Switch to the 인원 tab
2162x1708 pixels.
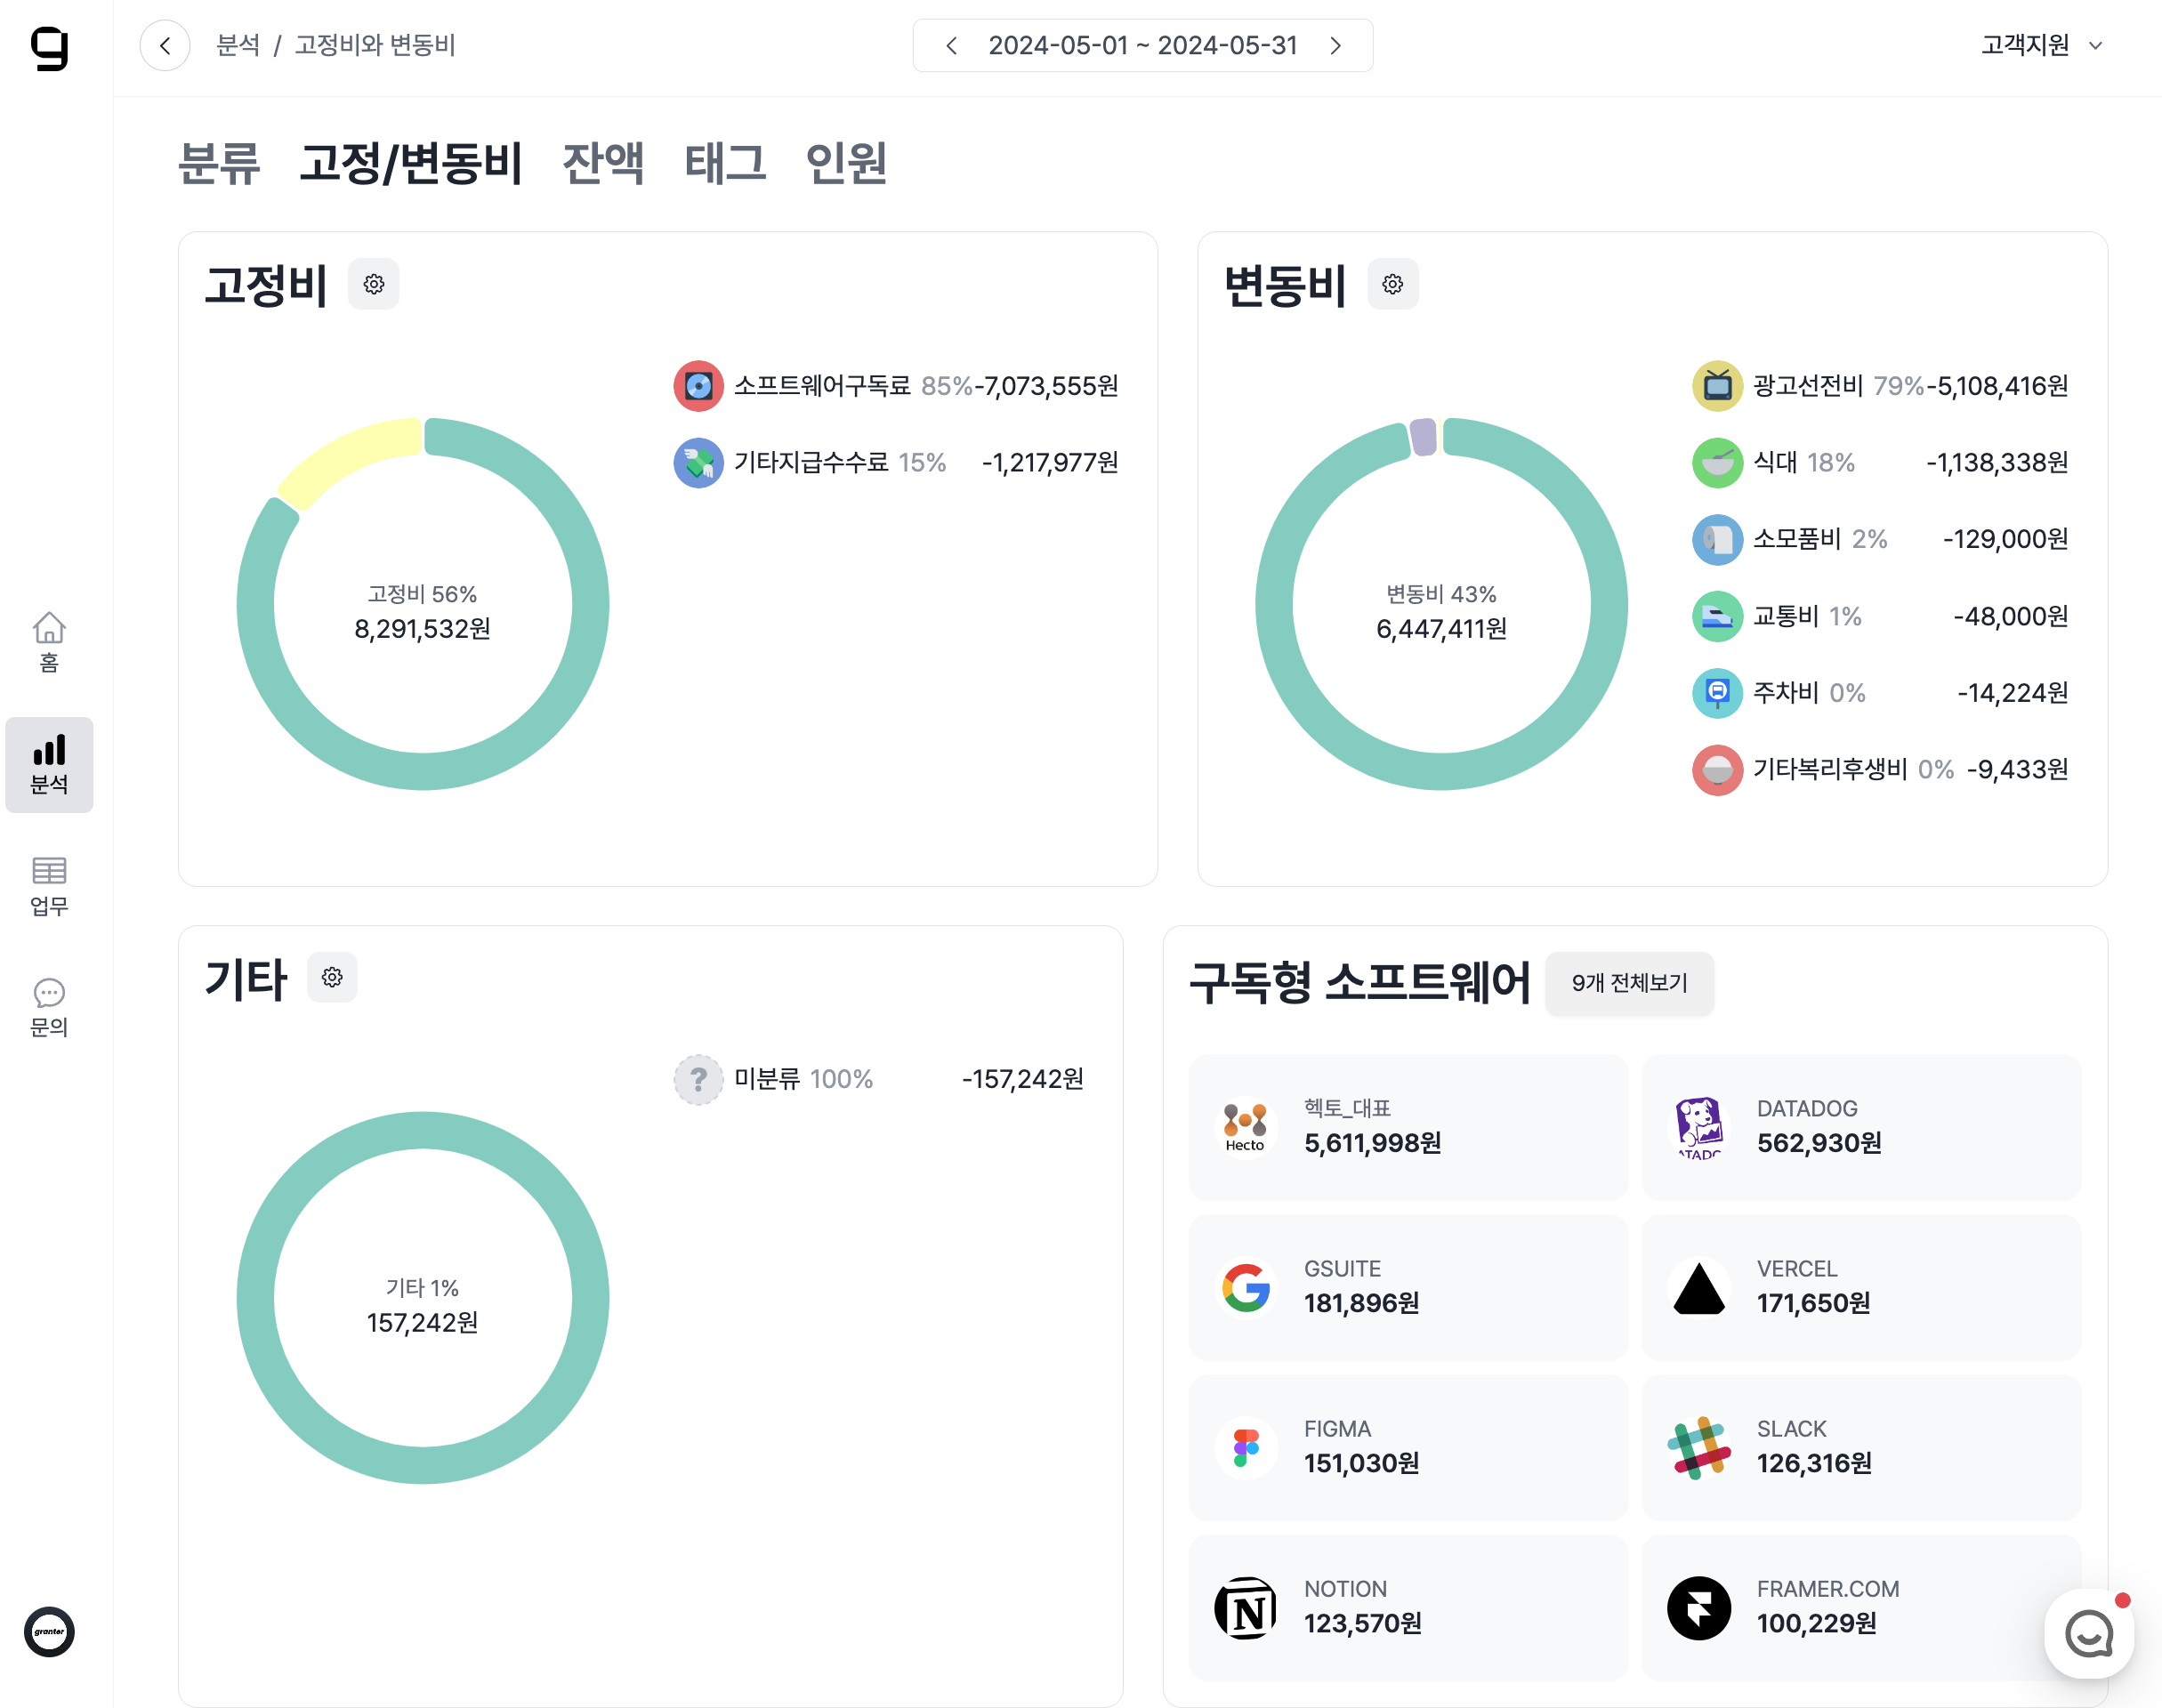point(846,163)
